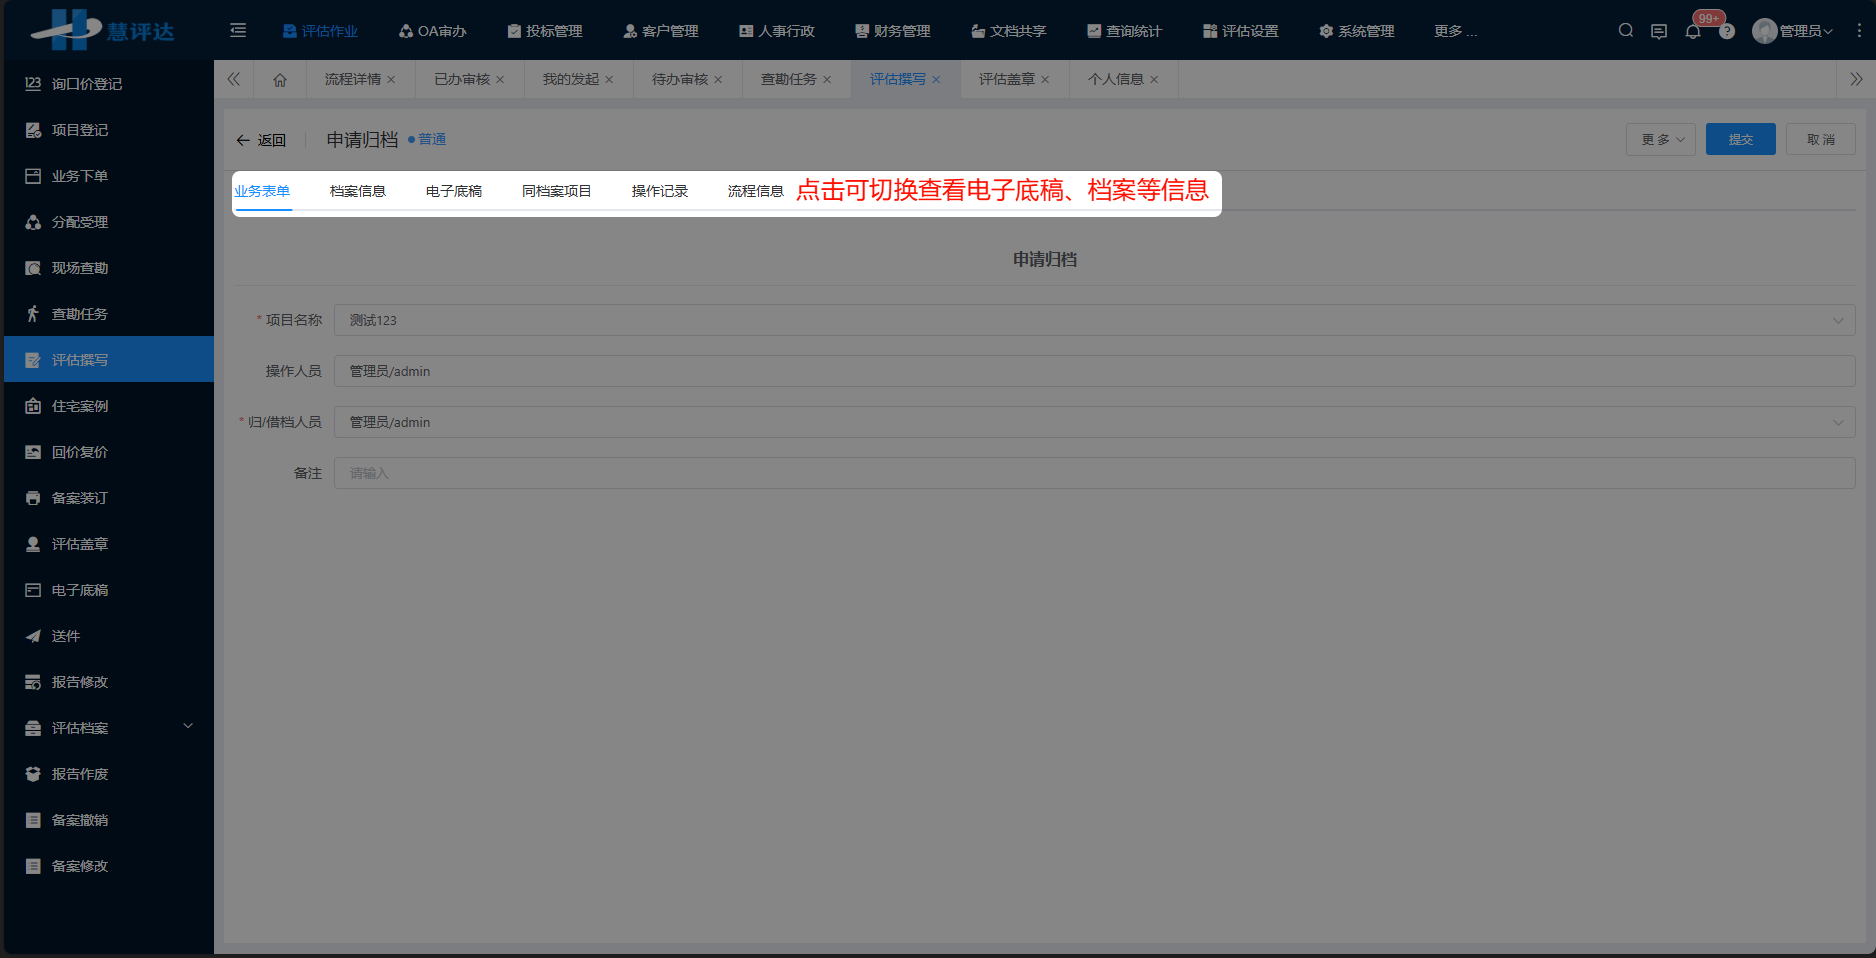This screenshot has height=958, width=1876.
Task: Switch selected form tab to 档案信息
Action: (357, 190)
